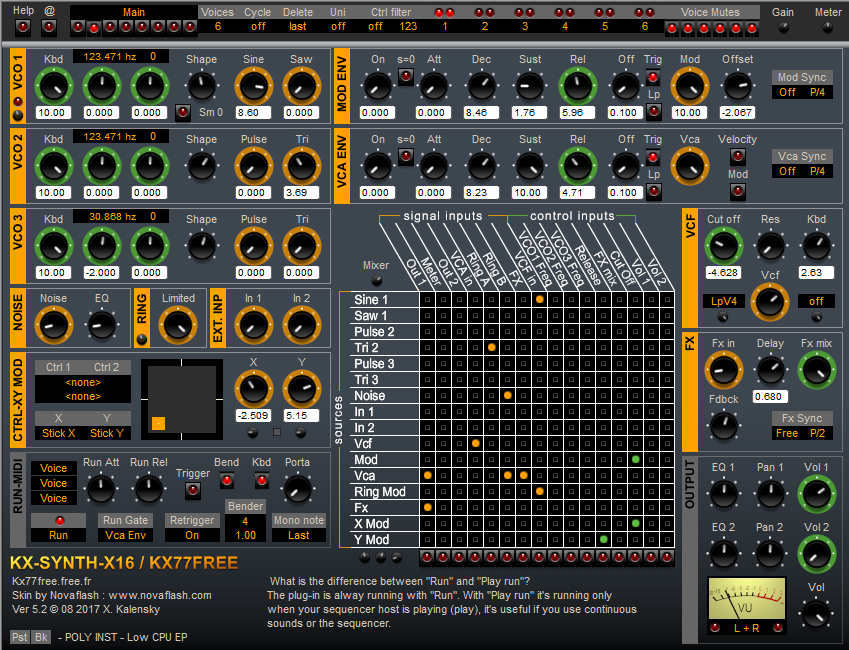
Task: Select the Sine 1 matrix row label
Action: [384, 300]
